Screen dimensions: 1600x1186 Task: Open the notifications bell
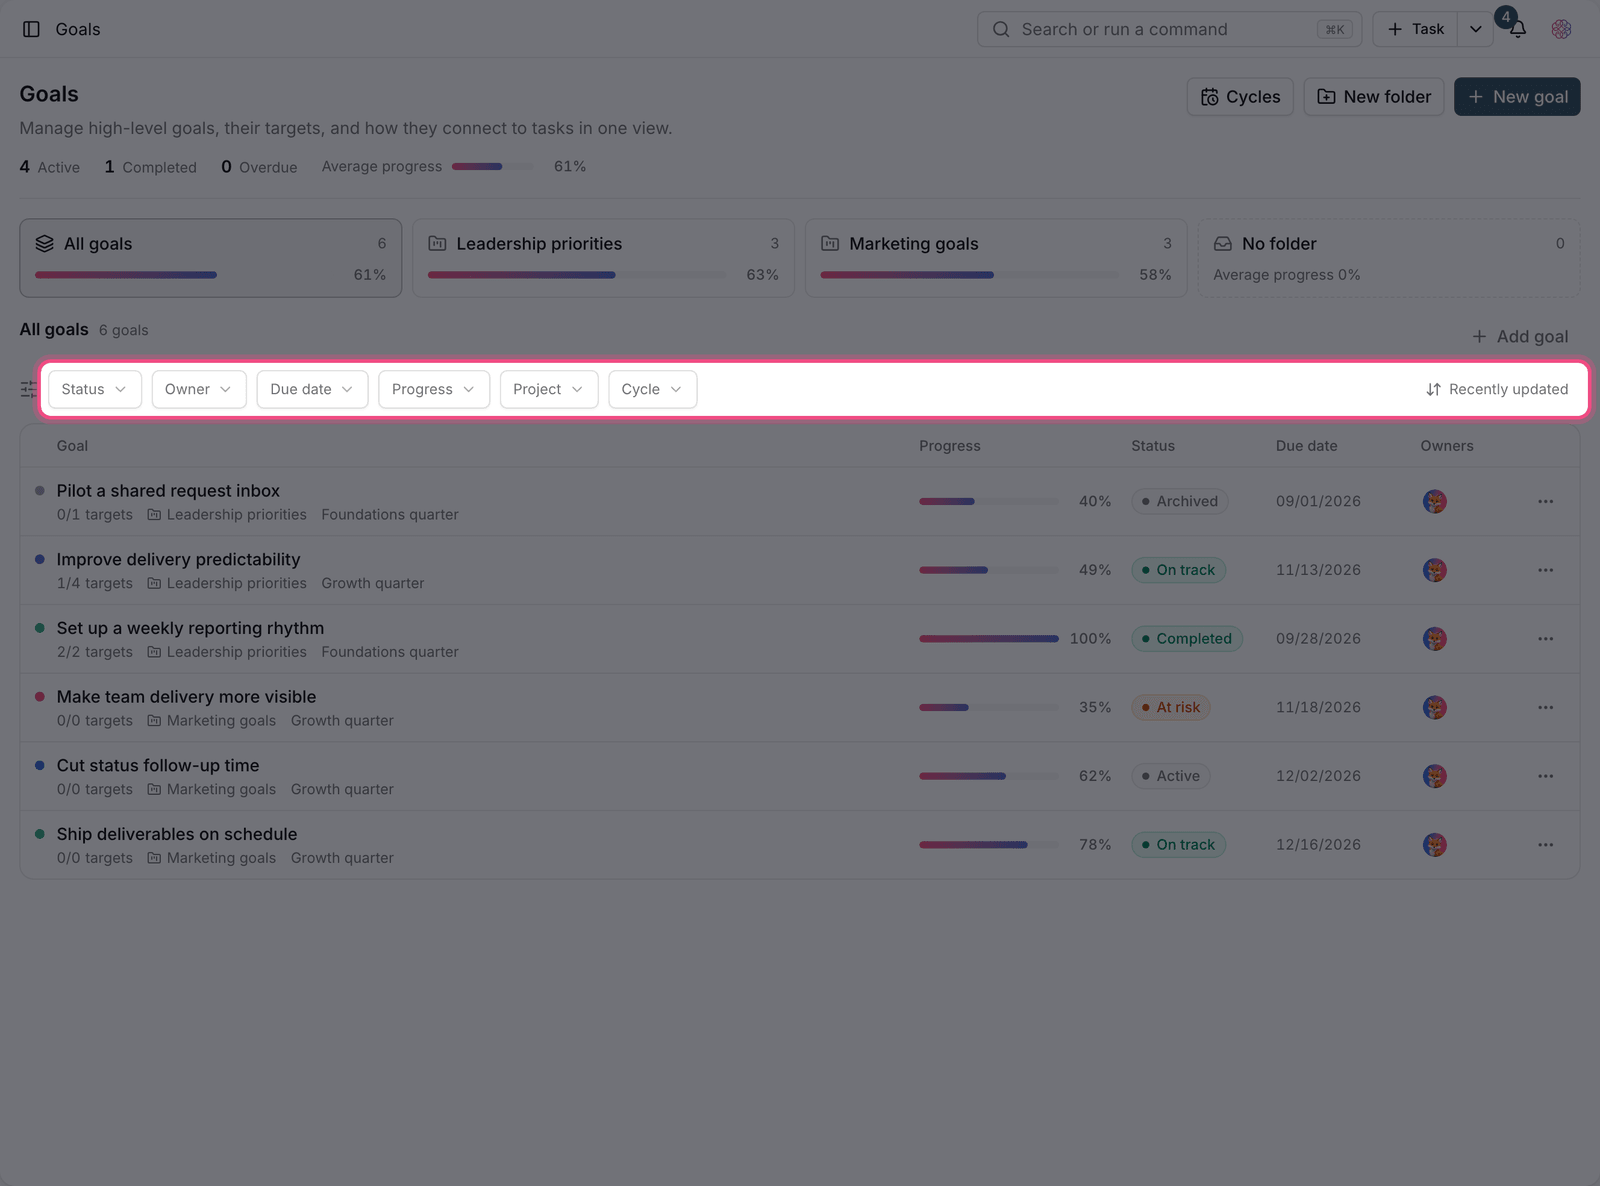tap(1517, 29)
